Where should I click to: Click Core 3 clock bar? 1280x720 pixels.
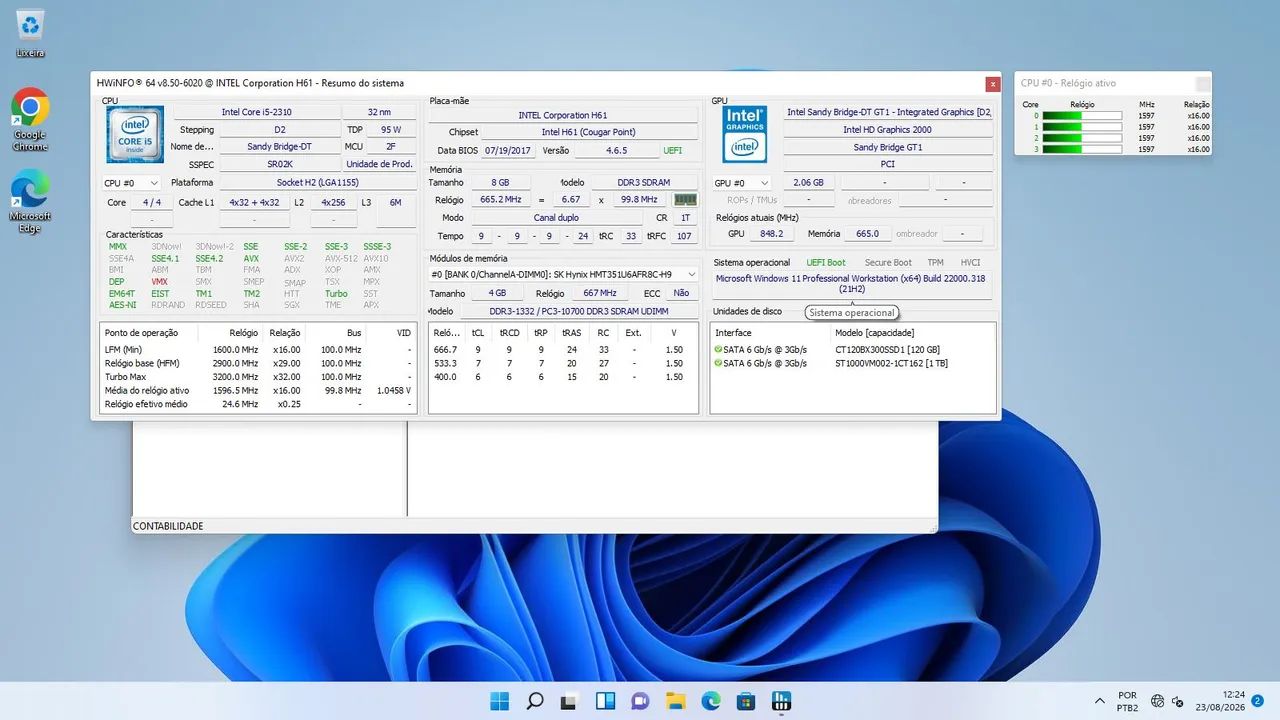pyautogui.click(x=1082, y=149)
